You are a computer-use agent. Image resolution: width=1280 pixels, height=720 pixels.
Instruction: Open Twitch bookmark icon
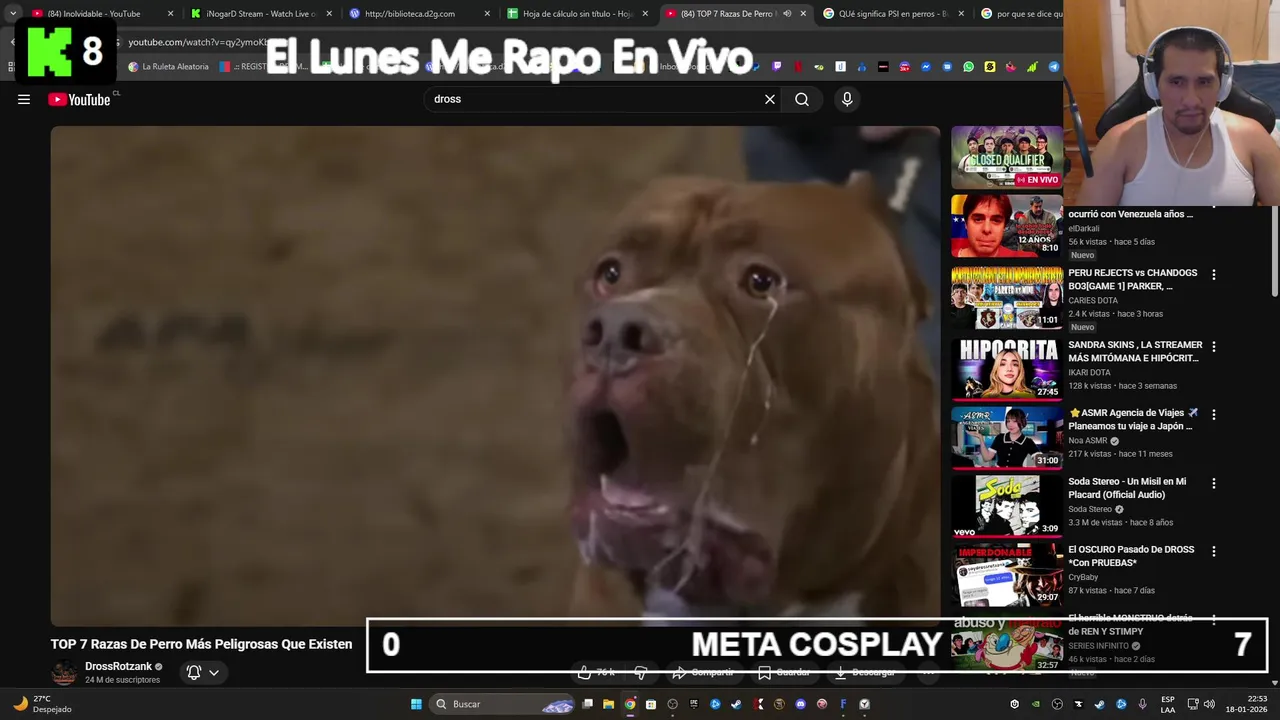click(x=776, y=67)
